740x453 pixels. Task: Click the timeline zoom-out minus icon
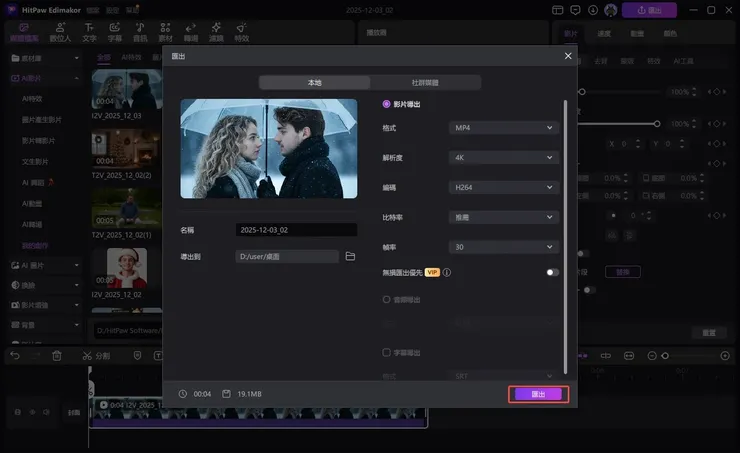click(652, 355)
